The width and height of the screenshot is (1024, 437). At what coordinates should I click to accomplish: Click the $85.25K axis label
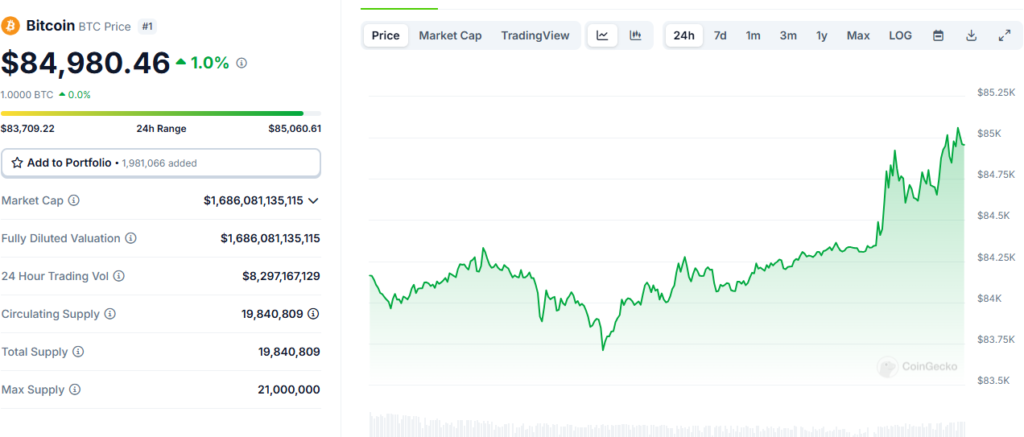pos(996,93)
